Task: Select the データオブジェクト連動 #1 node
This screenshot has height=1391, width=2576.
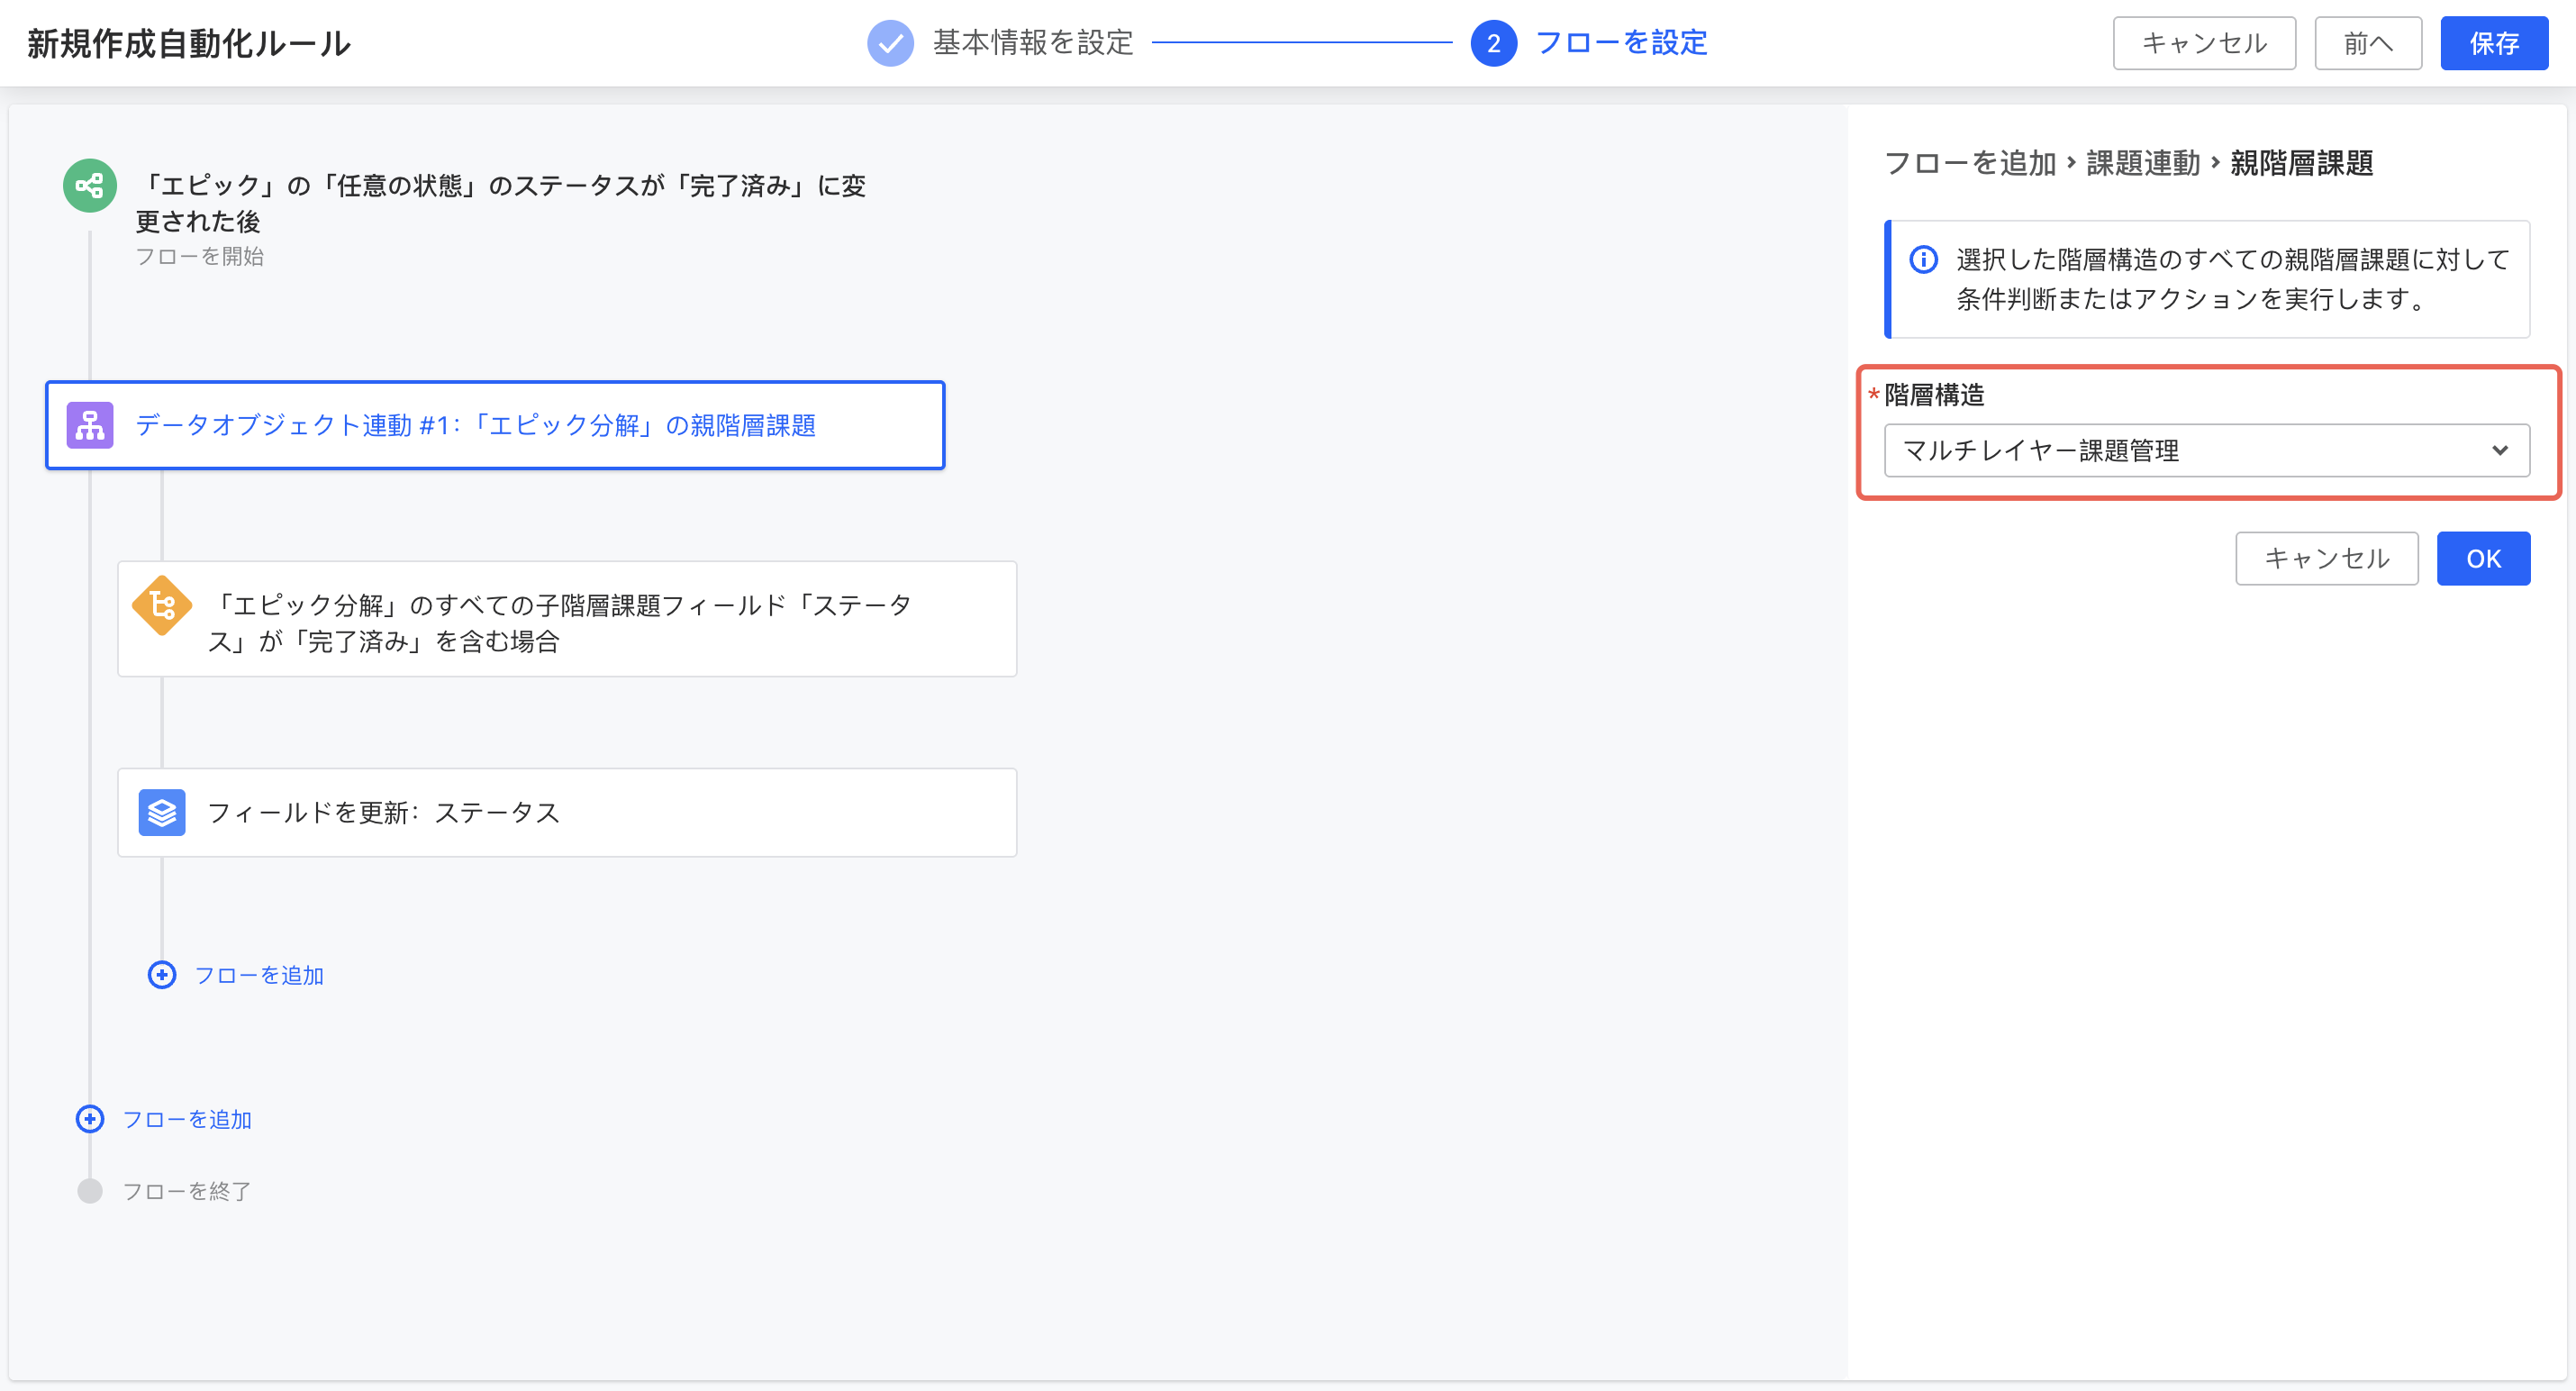Action: pos(495,425)
